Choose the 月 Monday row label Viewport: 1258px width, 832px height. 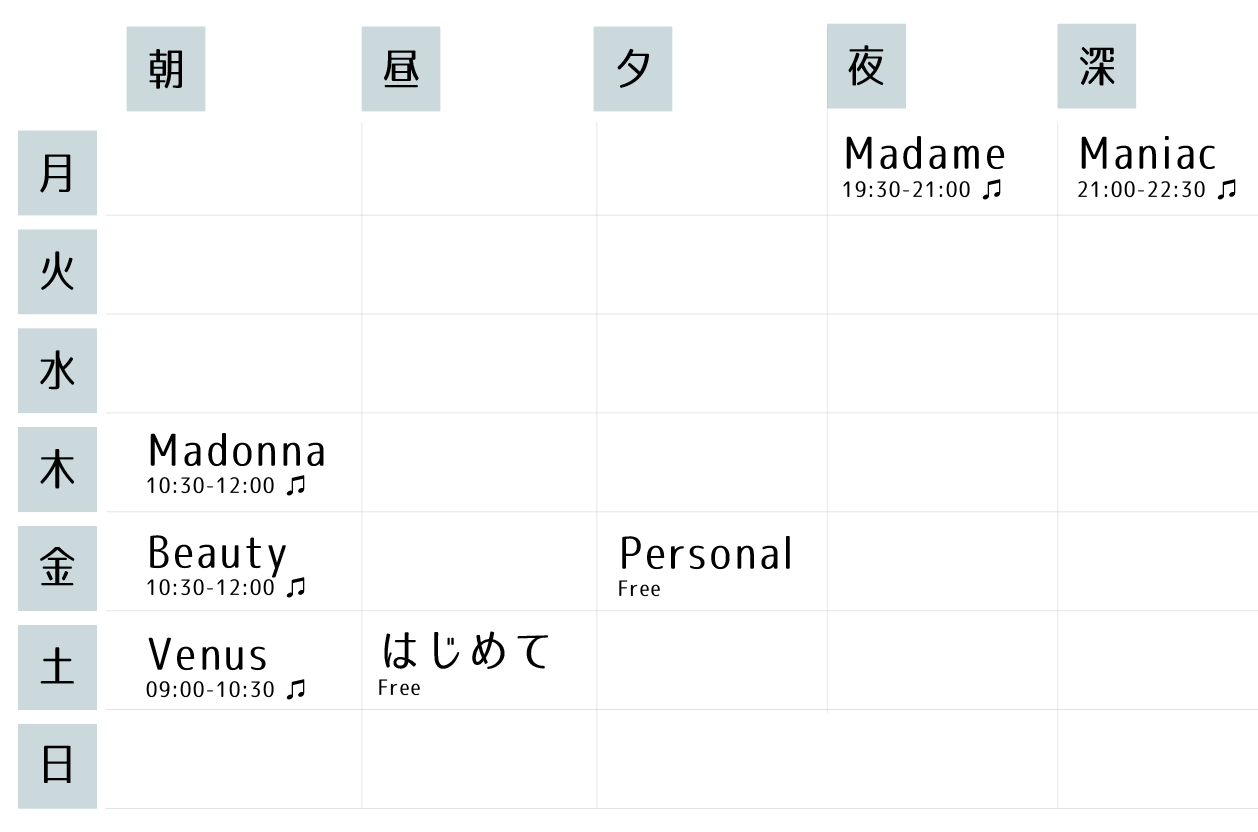coord(57,173)
